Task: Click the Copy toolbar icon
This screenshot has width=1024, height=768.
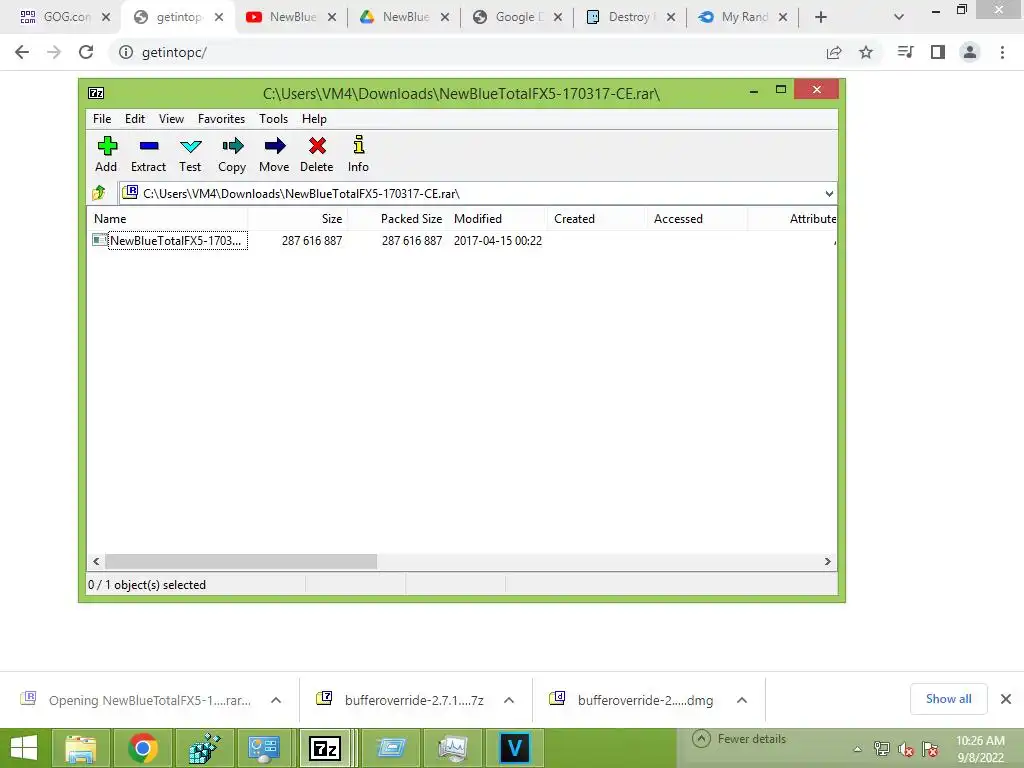Action: pyautogui.click(x=232, y=154)
